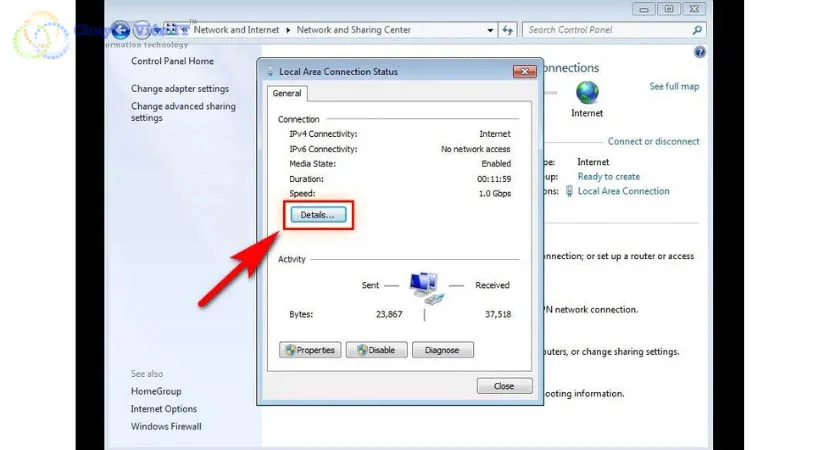The height and width of the screenshot is (450, 820).
Task: Open Change adapter settings link
Action: [x=180, y=89]
